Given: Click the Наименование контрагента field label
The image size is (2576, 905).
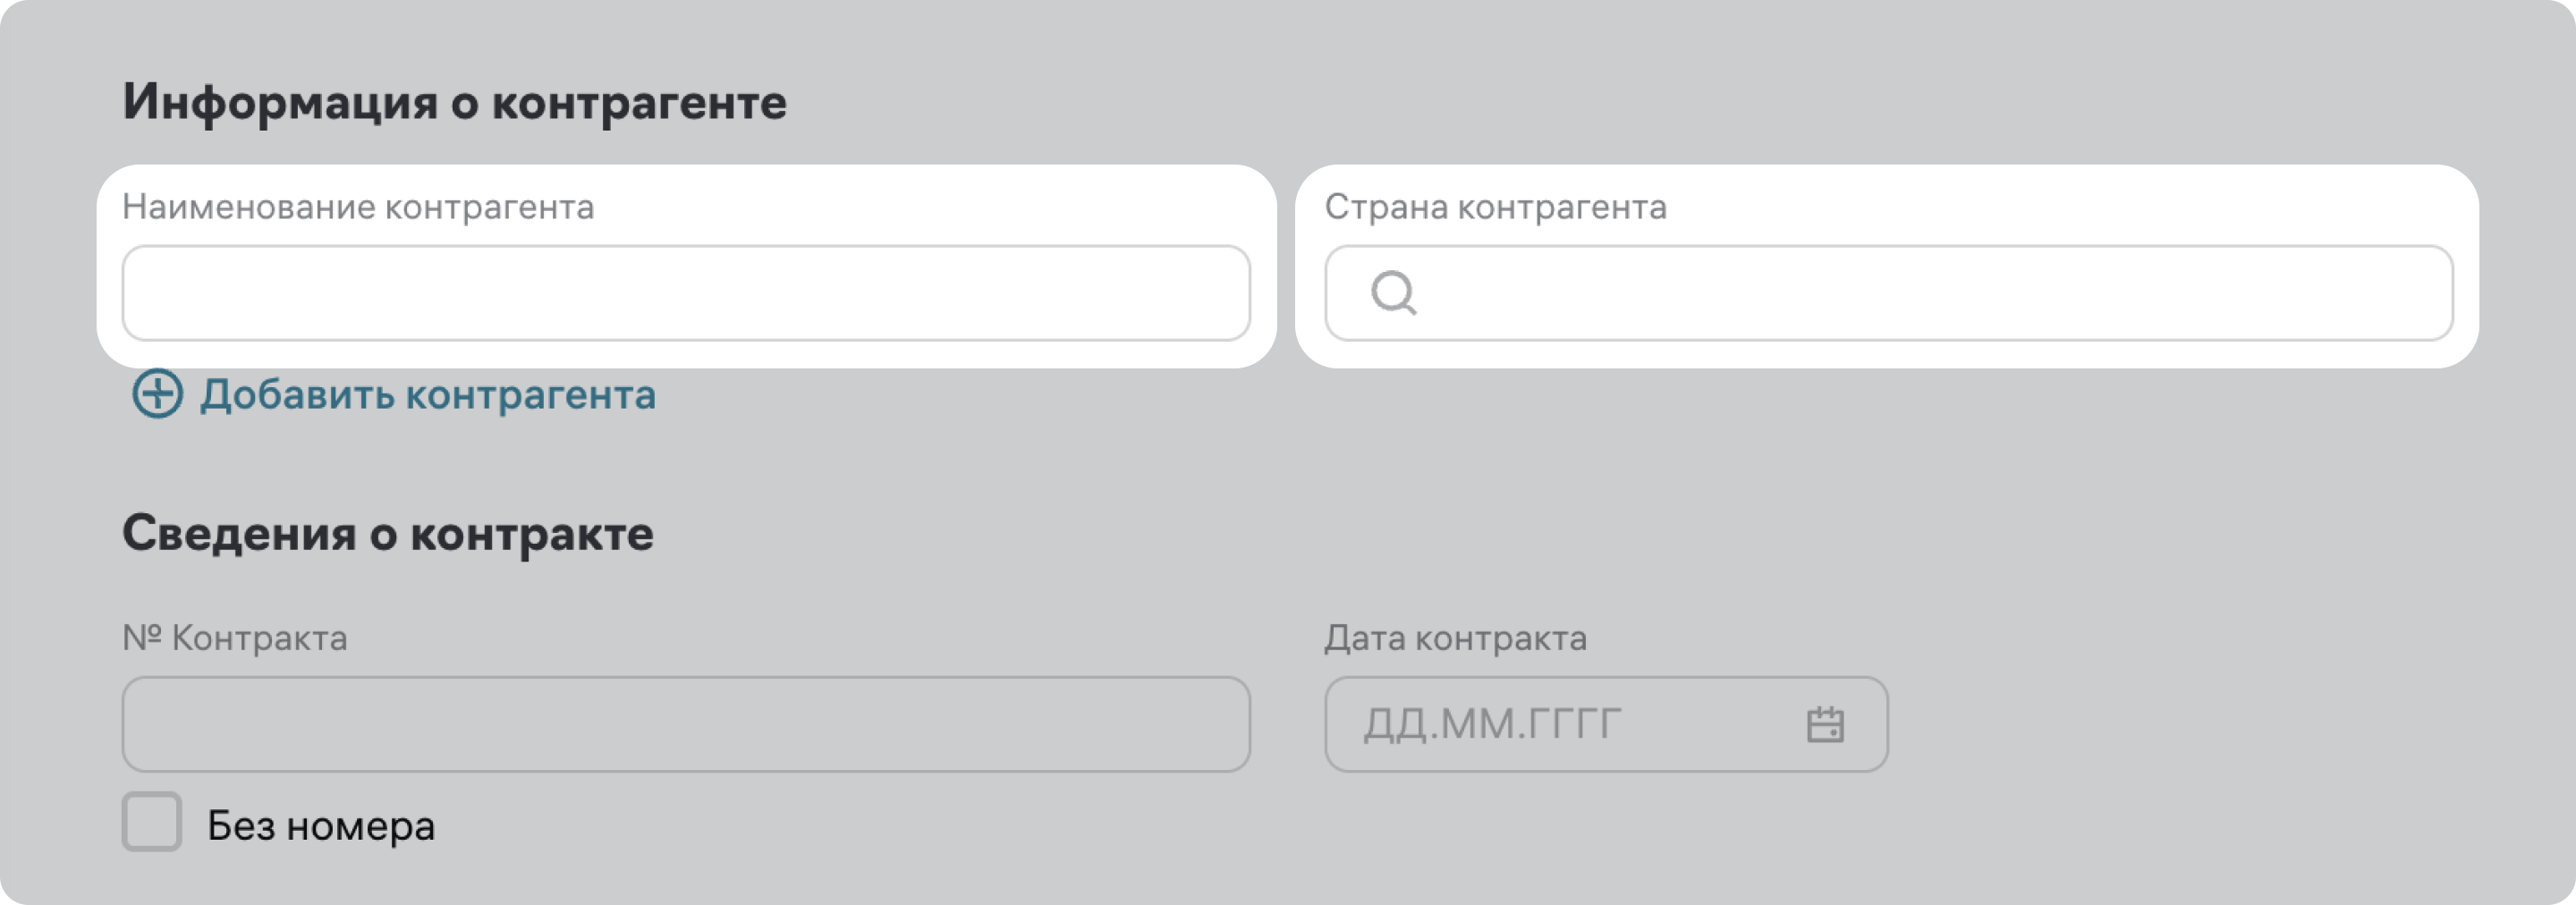Looking at the screenshot, I should coord(358,207).
